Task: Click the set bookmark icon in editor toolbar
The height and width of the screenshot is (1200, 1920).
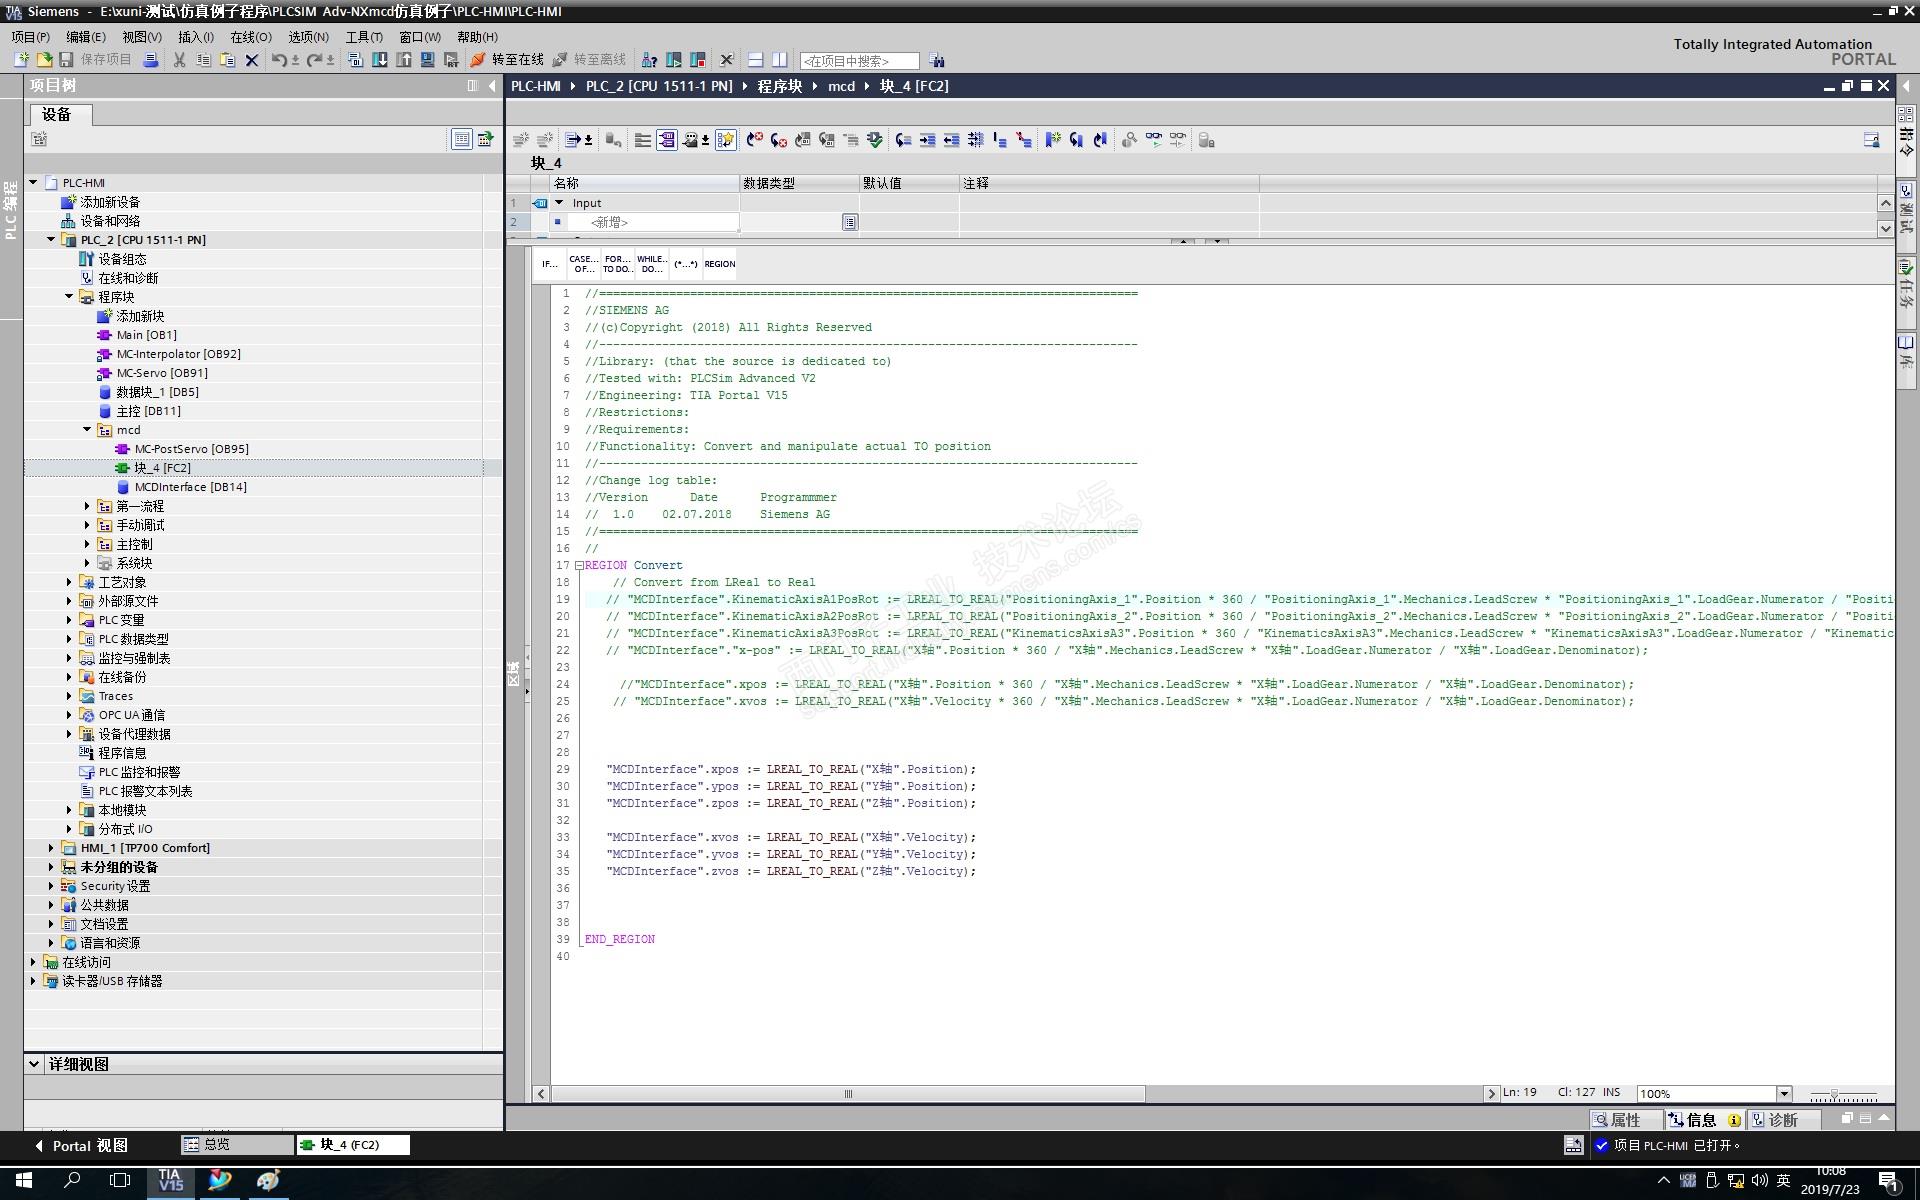Action: pyautogui.click(x=1052, y=140)
